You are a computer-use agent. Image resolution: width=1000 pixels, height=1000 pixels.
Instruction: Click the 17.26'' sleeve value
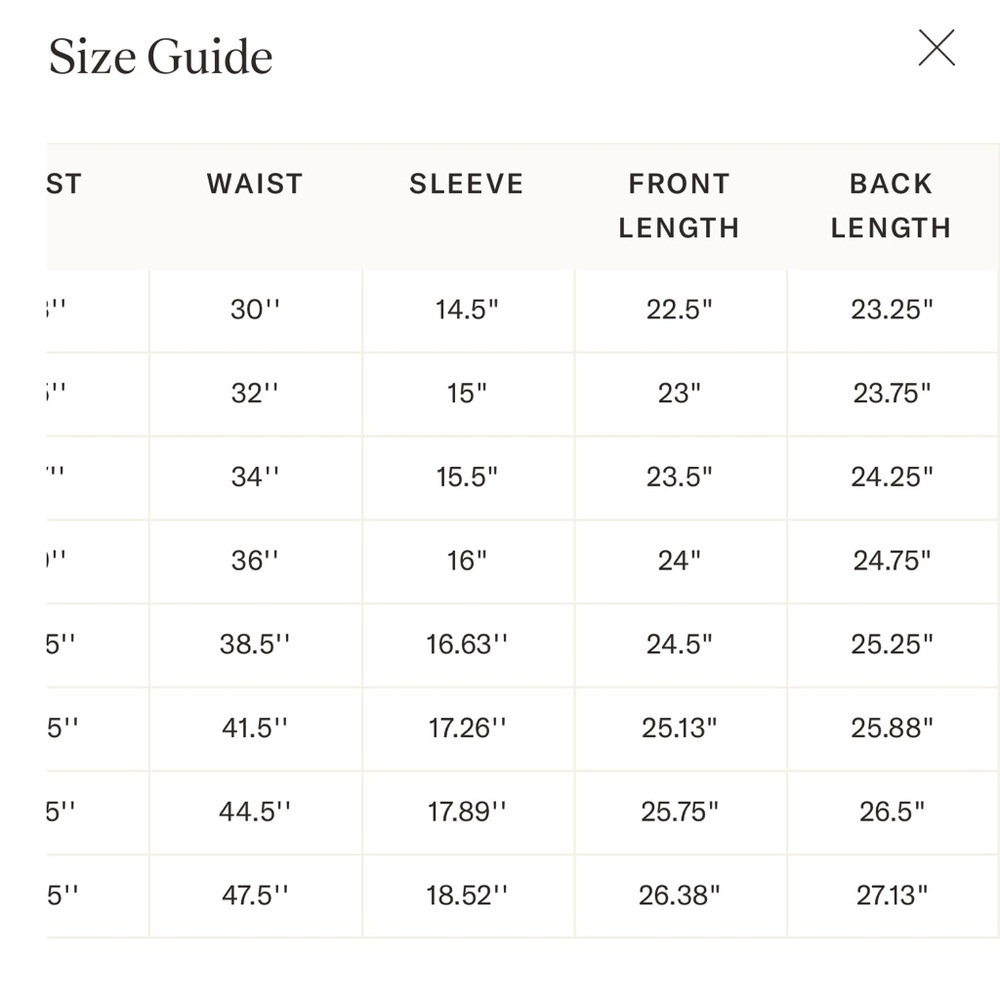467,728
